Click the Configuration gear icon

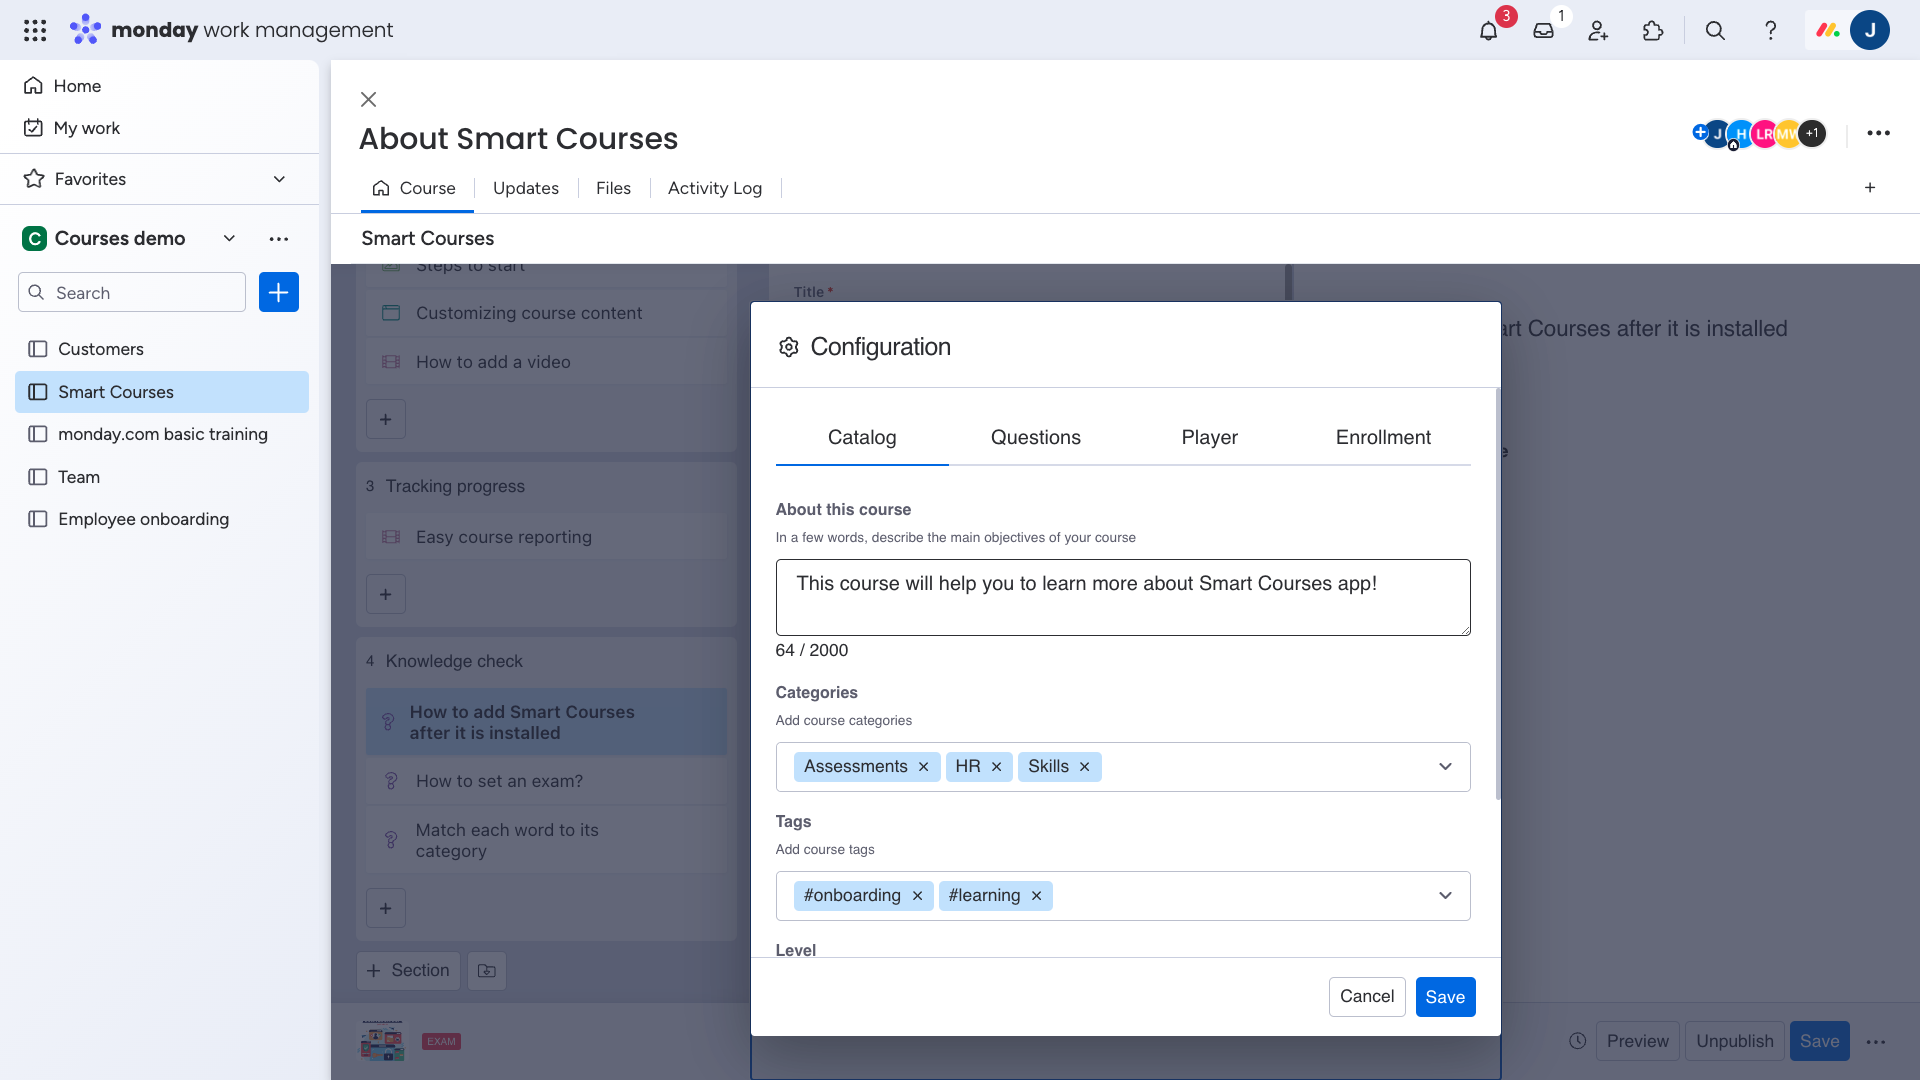pos(788,347)
